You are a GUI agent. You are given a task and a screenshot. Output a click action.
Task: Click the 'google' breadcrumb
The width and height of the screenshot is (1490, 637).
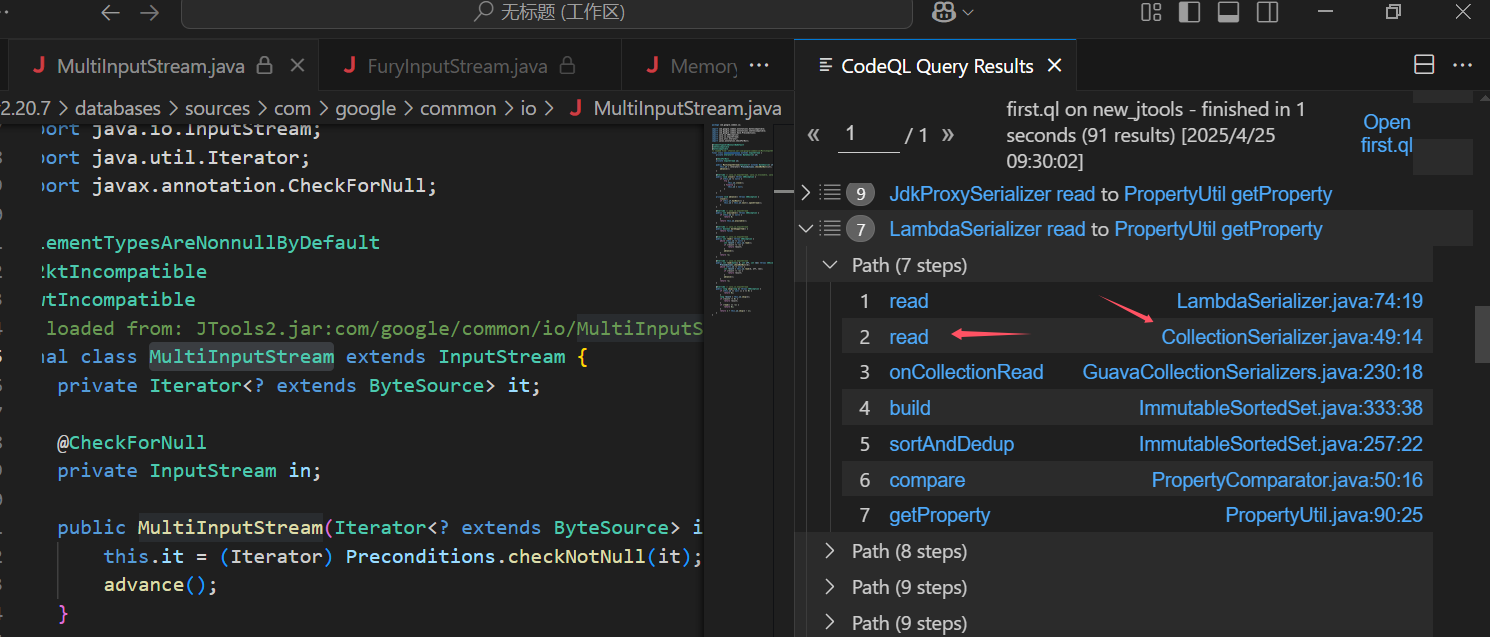click(x=365, y=108)
